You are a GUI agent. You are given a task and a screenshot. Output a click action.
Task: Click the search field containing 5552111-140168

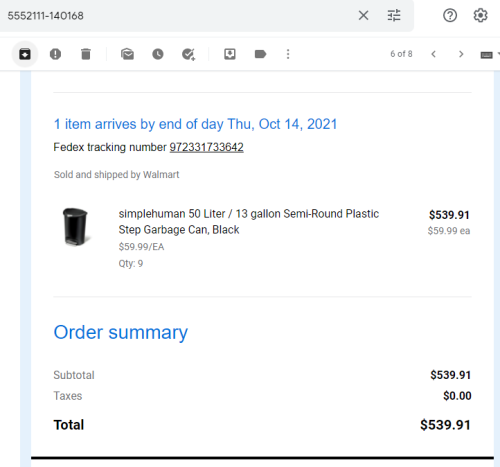180,16
